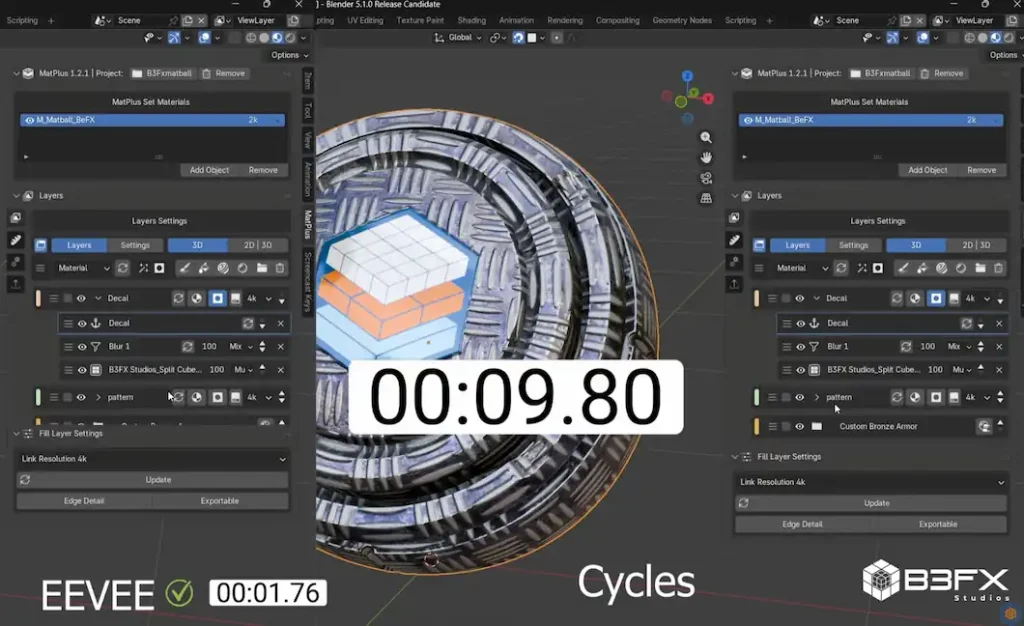Click the Exportable button in the left panel
The height and width of the screenshot is (626, 1024).
tap(220, 501)
